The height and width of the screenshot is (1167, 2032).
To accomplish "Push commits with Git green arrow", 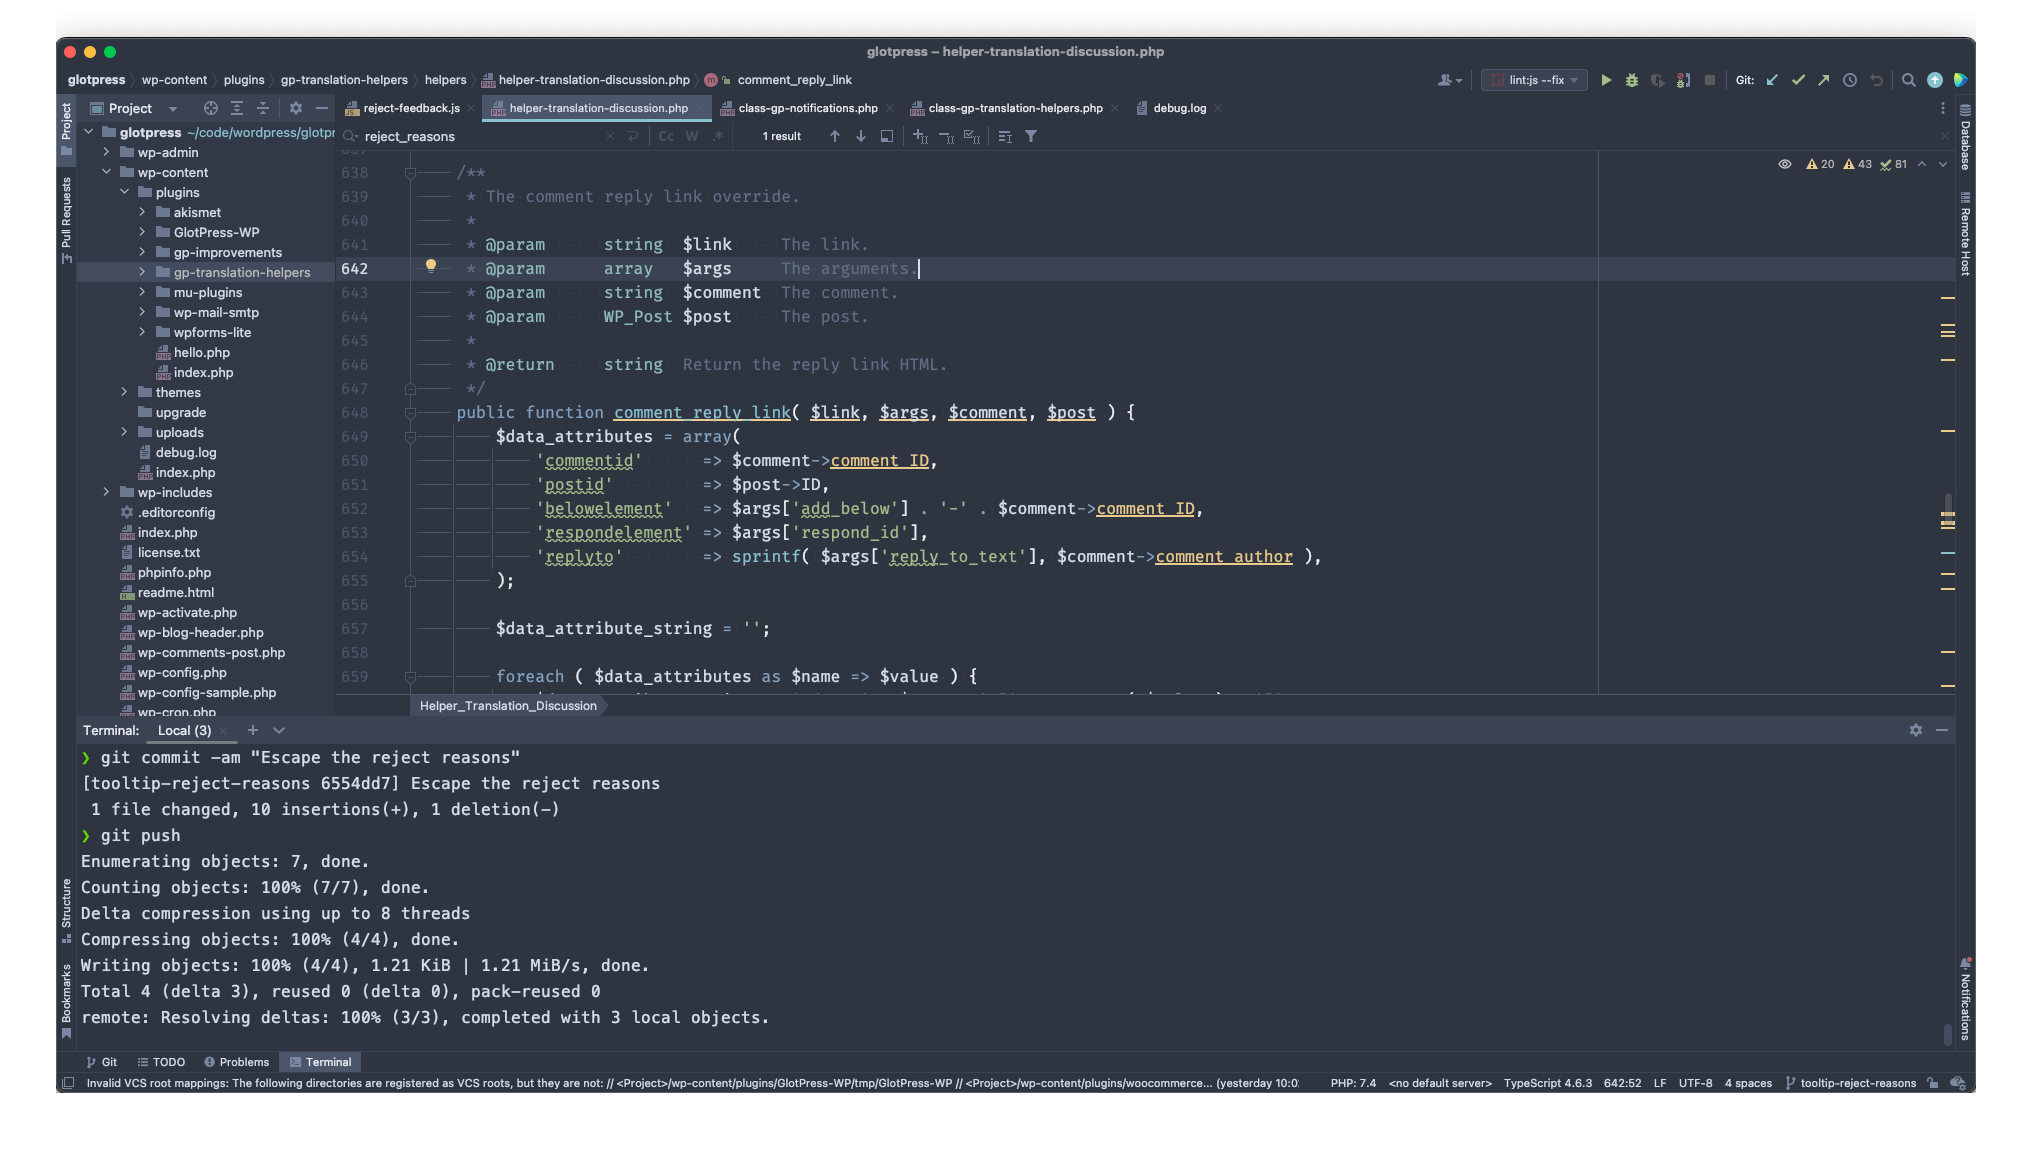I will (1824, 80).
